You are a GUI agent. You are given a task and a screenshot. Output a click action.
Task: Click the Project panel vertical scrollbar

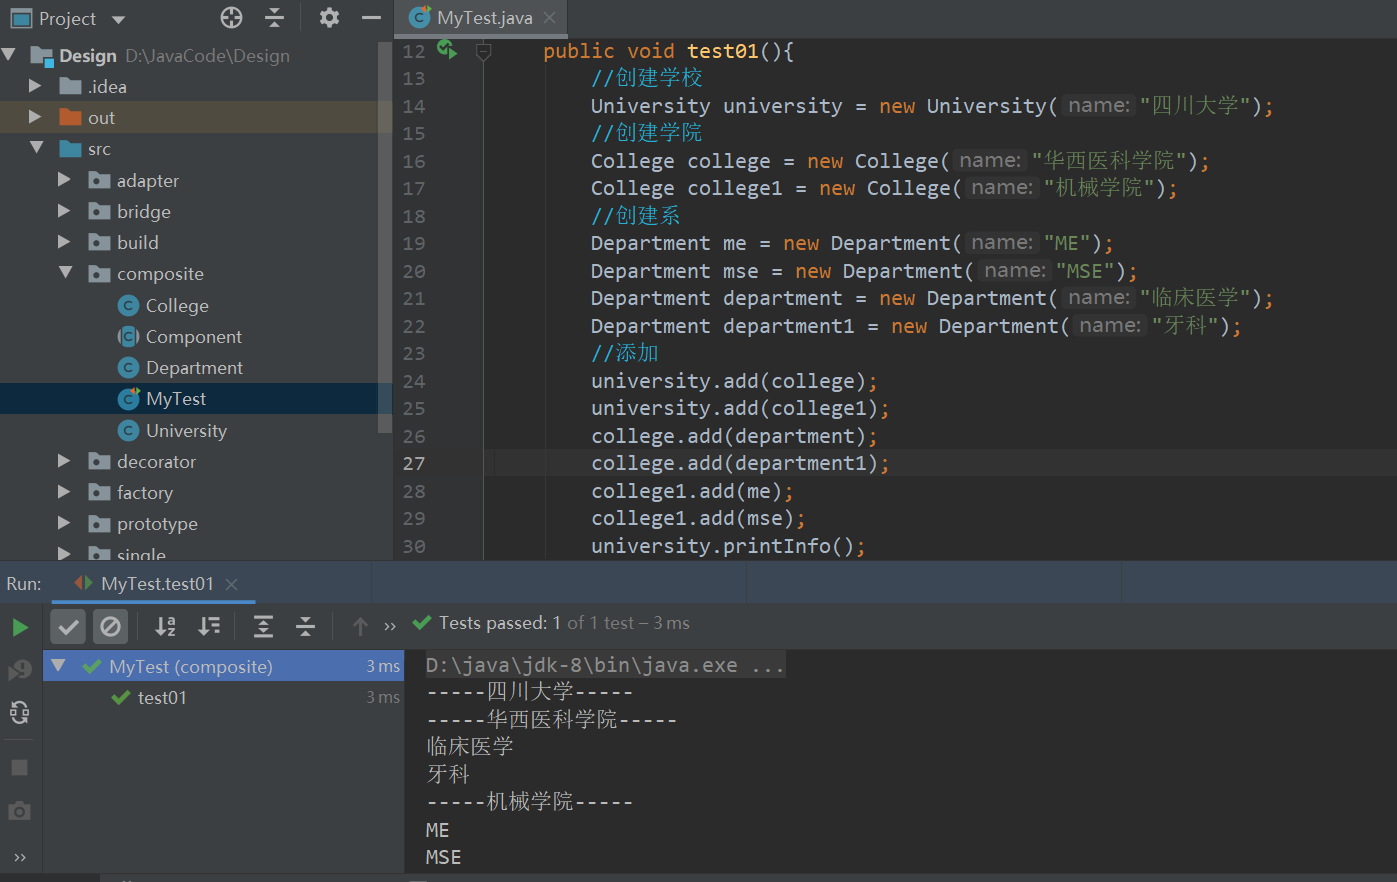[x=385, y=235]
